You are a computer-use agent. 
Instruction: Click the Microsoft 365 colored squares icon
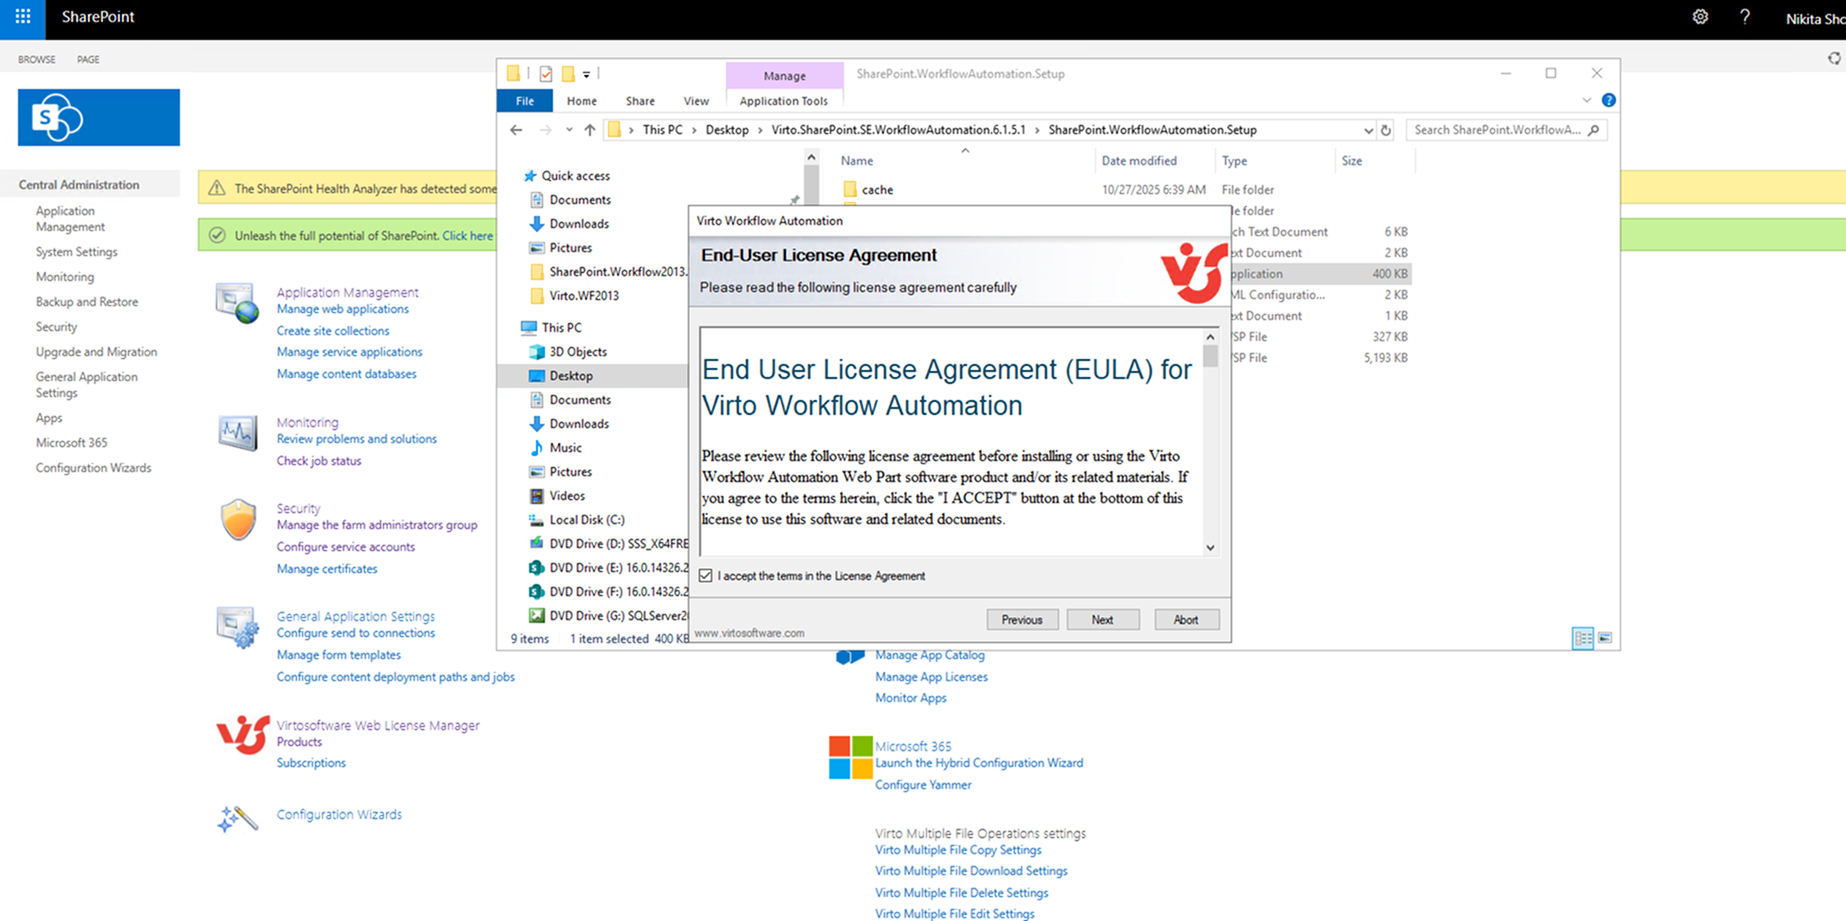[849, 758]
